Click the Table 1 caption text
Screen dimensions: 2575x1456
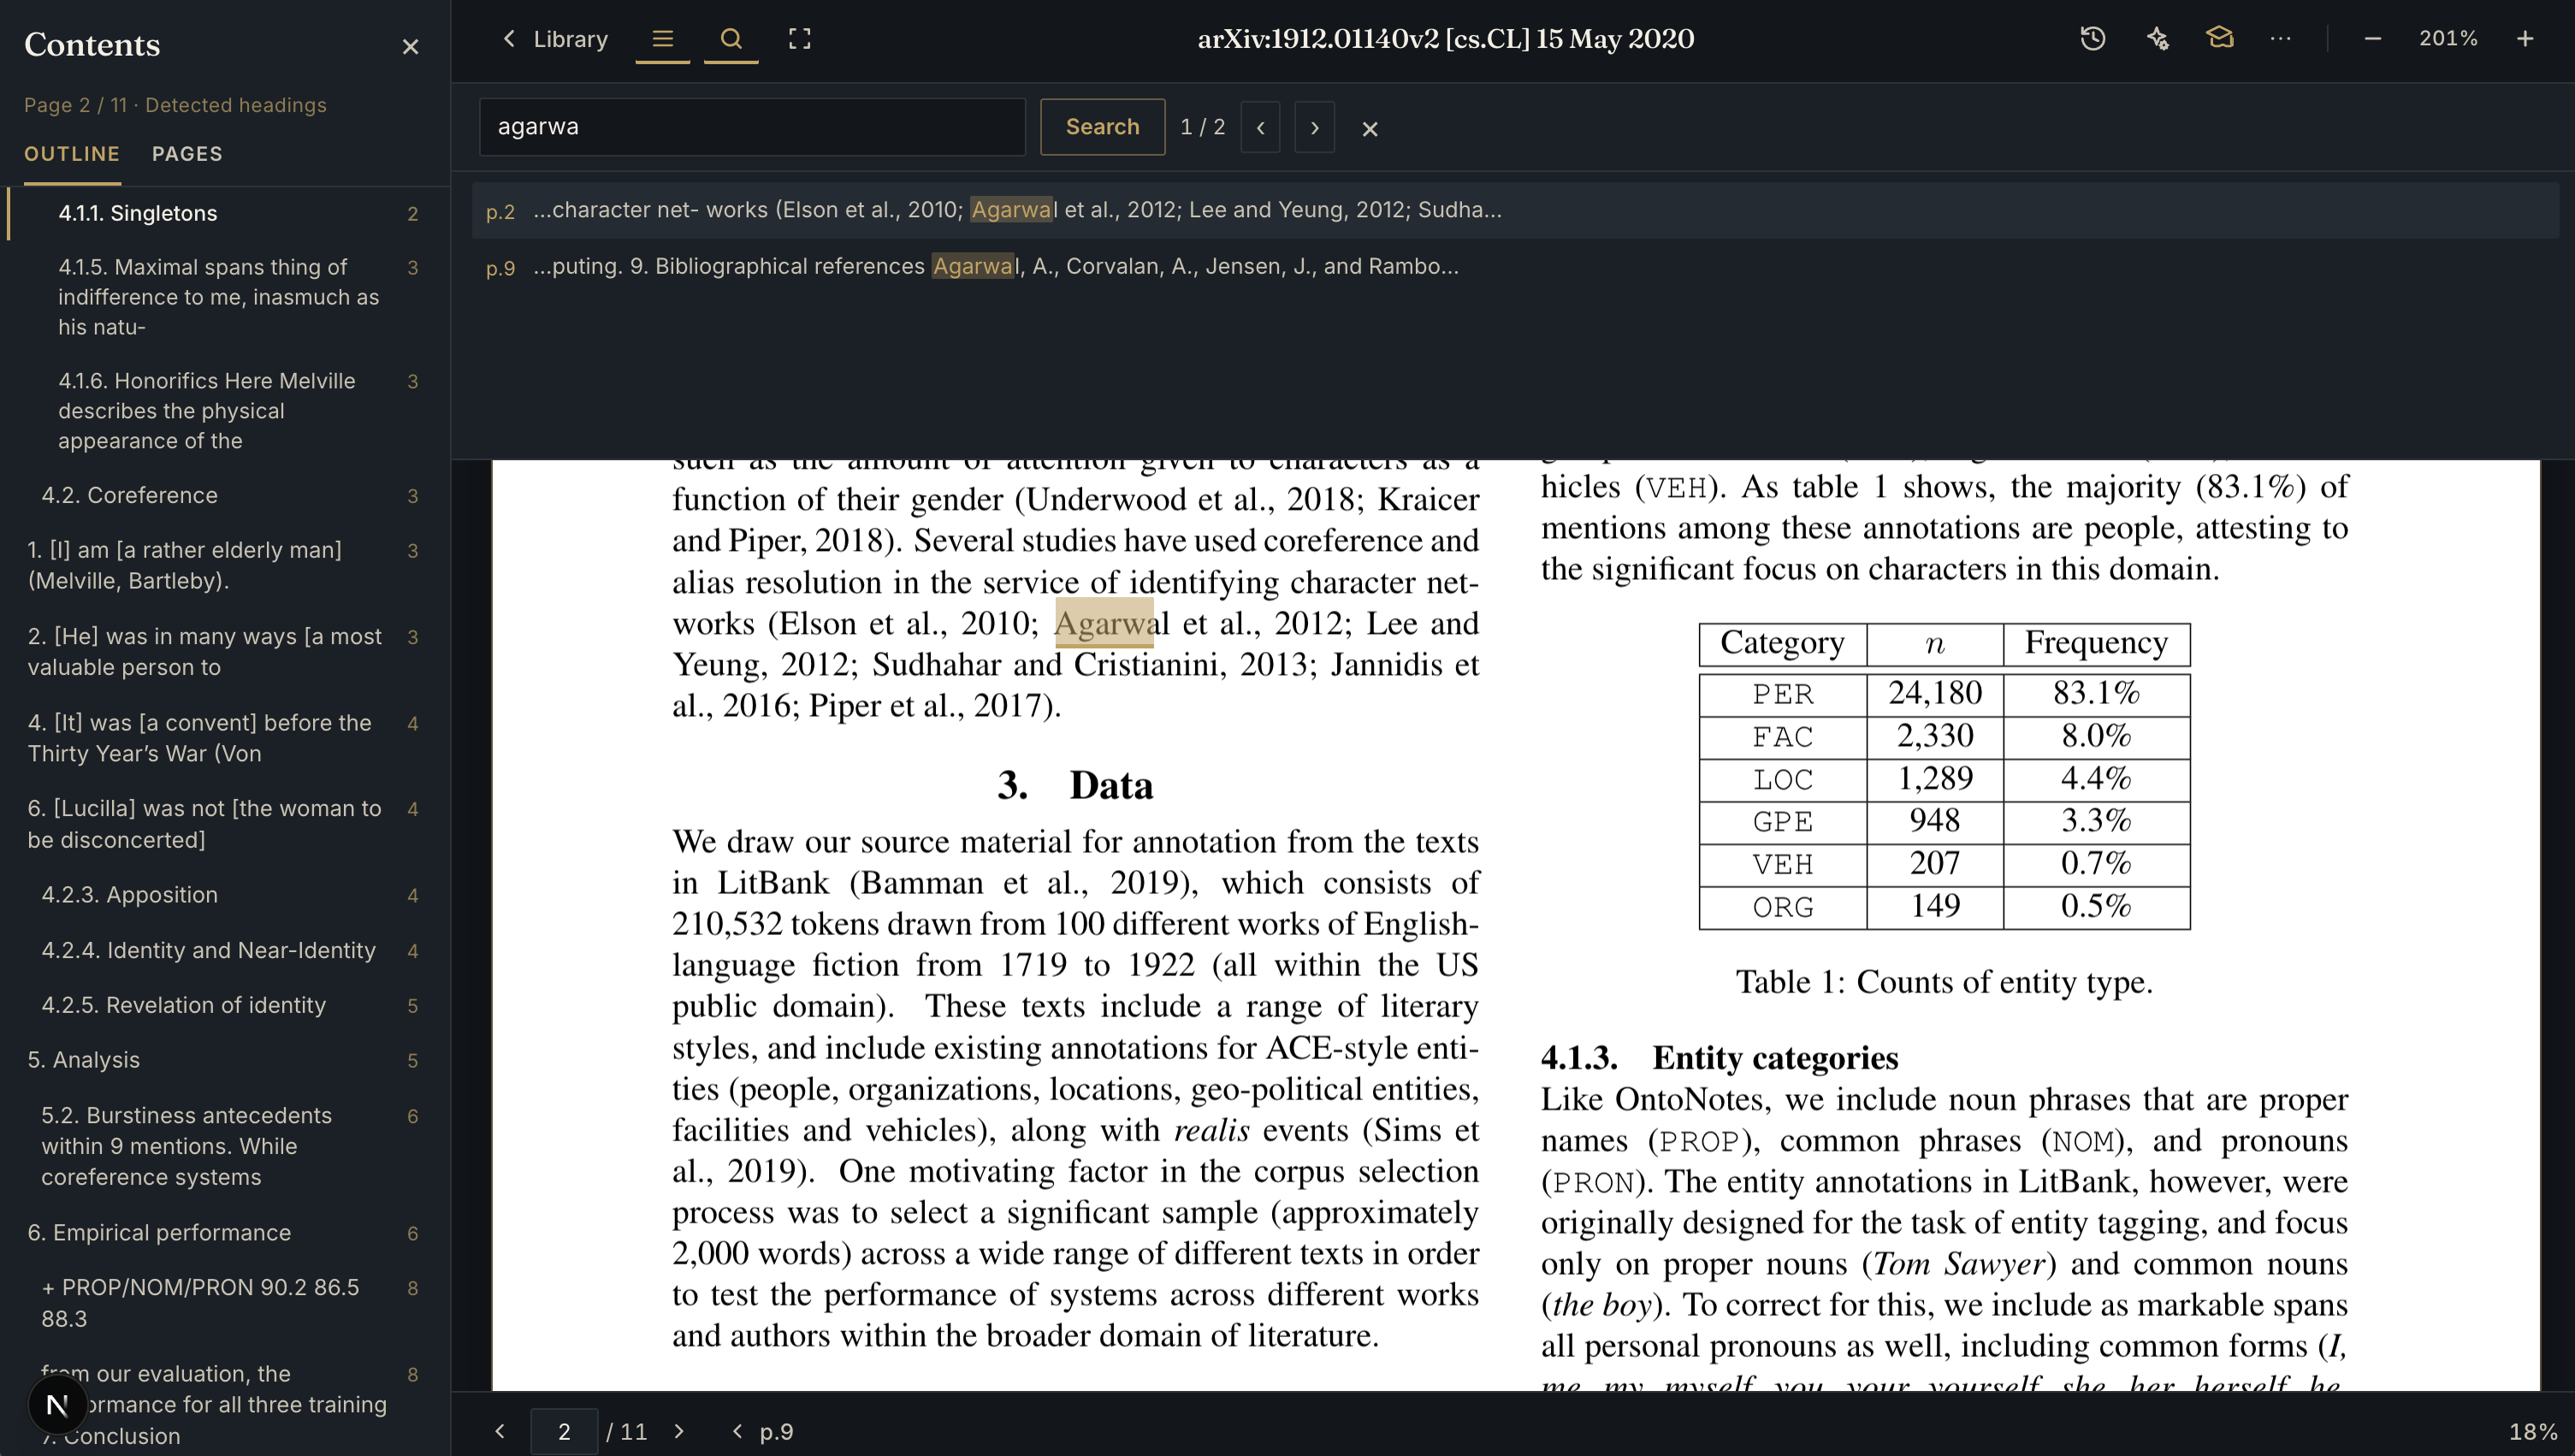(x=1944, y=982)
